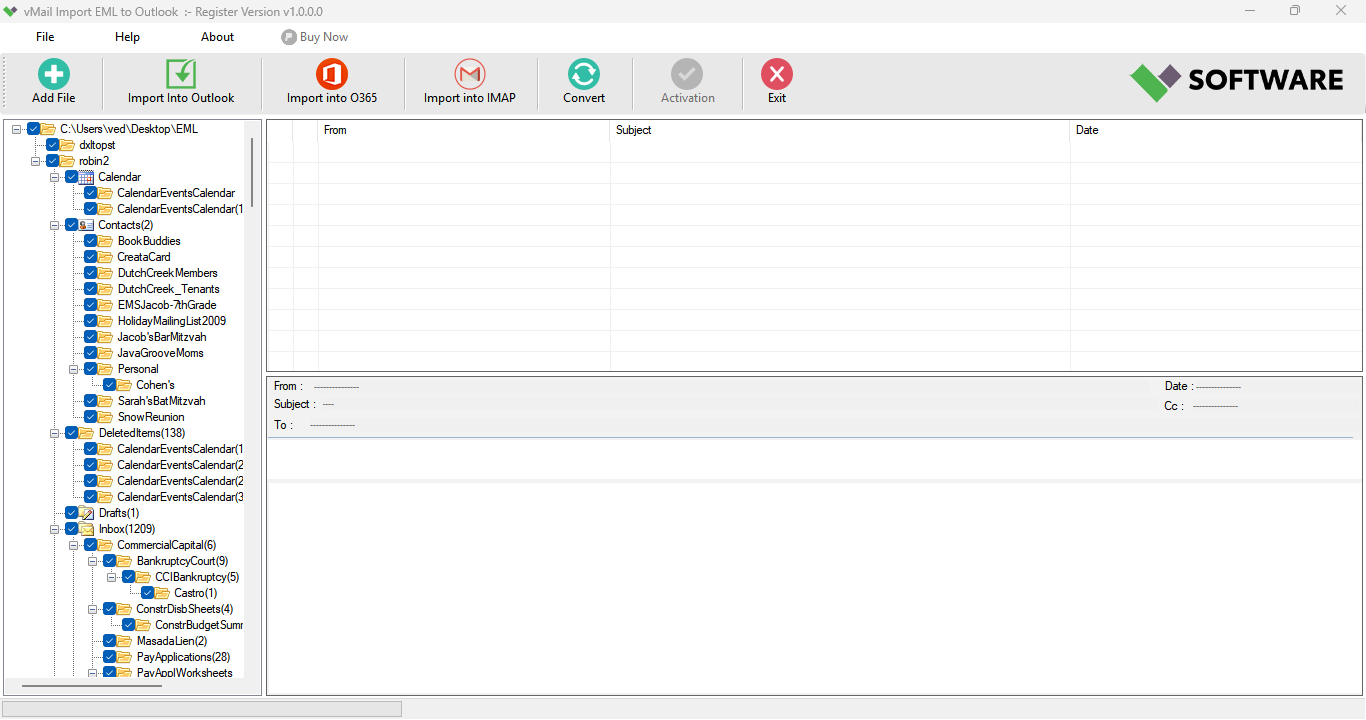Viewport: 1366px width, 720px height.
Task: Click the PayApplWorksheets folder label
Action: tap(184, 673)
